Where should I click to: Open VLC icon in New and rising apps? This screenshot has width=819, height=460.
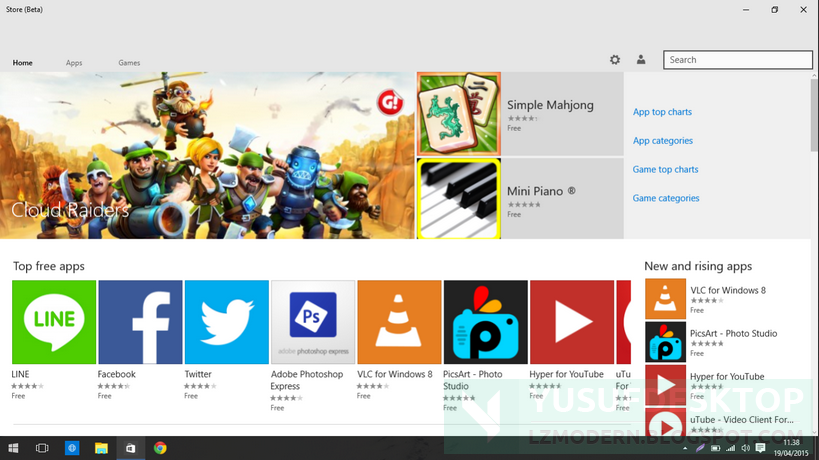[665, 299]
